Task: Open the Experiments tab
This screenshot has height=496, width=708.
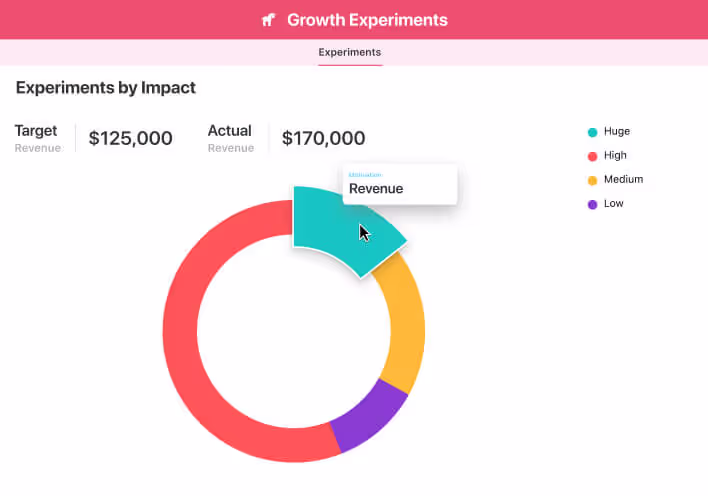Action: click(350, 53)
